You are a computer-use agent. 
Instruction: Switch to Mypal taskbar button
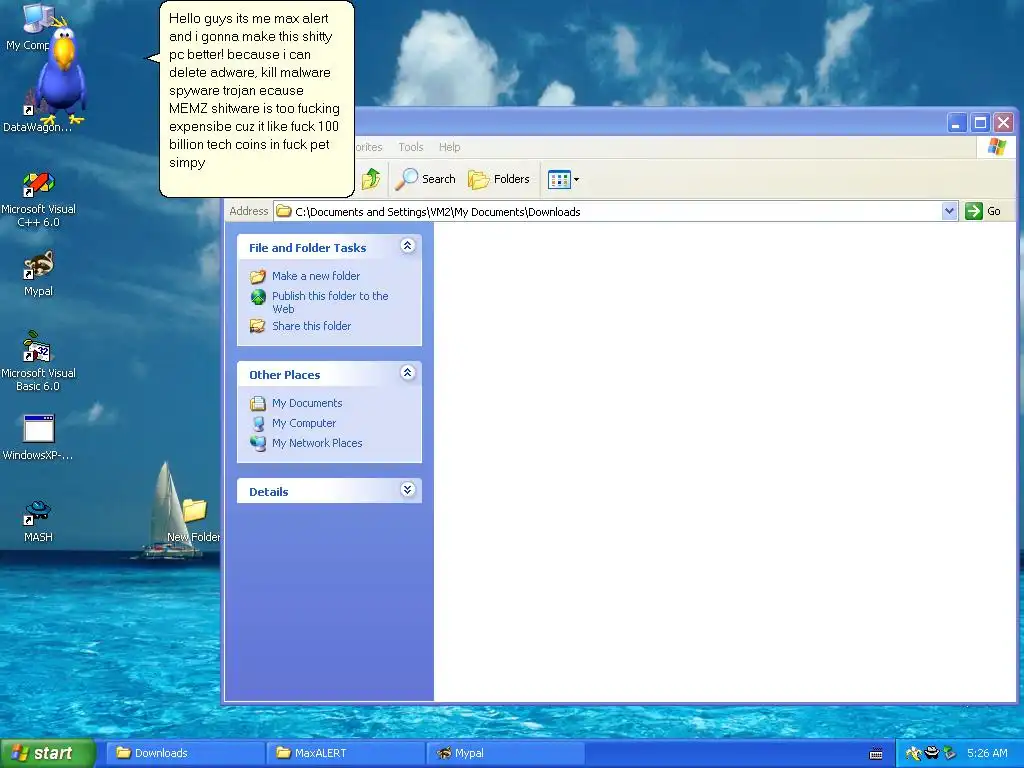coord(506,753)
